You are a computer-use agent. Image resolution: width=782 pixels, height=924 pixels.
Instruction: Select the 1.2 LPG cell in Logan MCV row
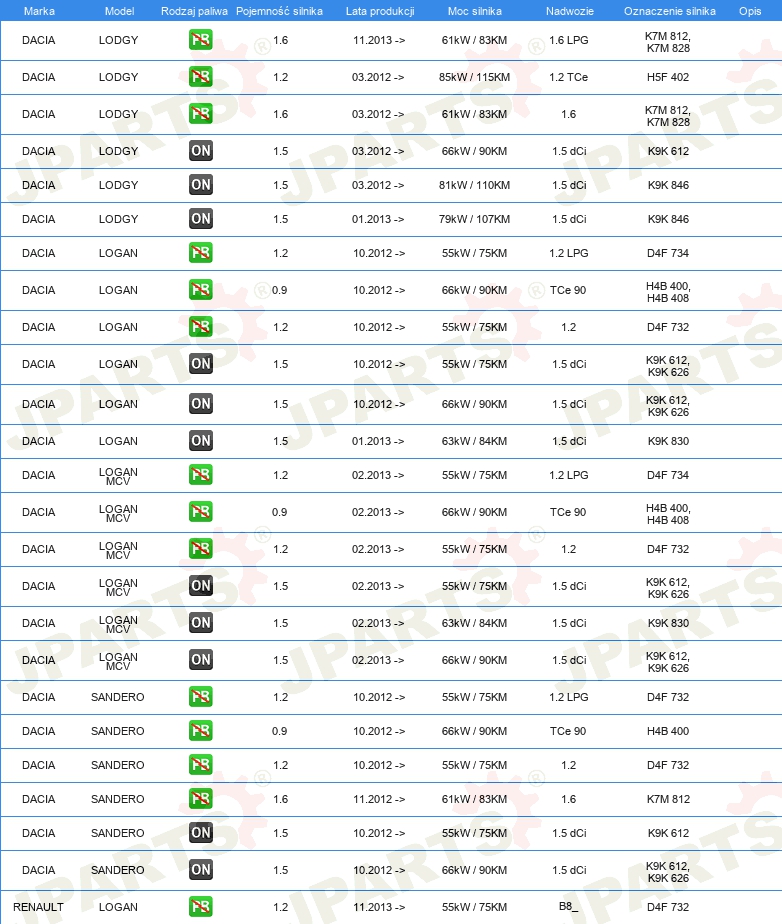coord(568,475)
